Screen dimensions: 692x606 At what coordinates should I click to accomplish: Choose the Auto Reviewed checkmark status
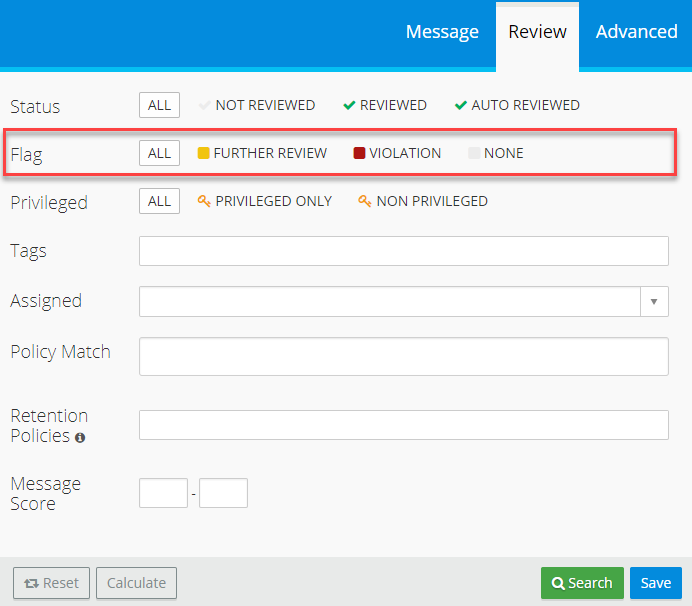pyautogui.click(x=461, y=105)
